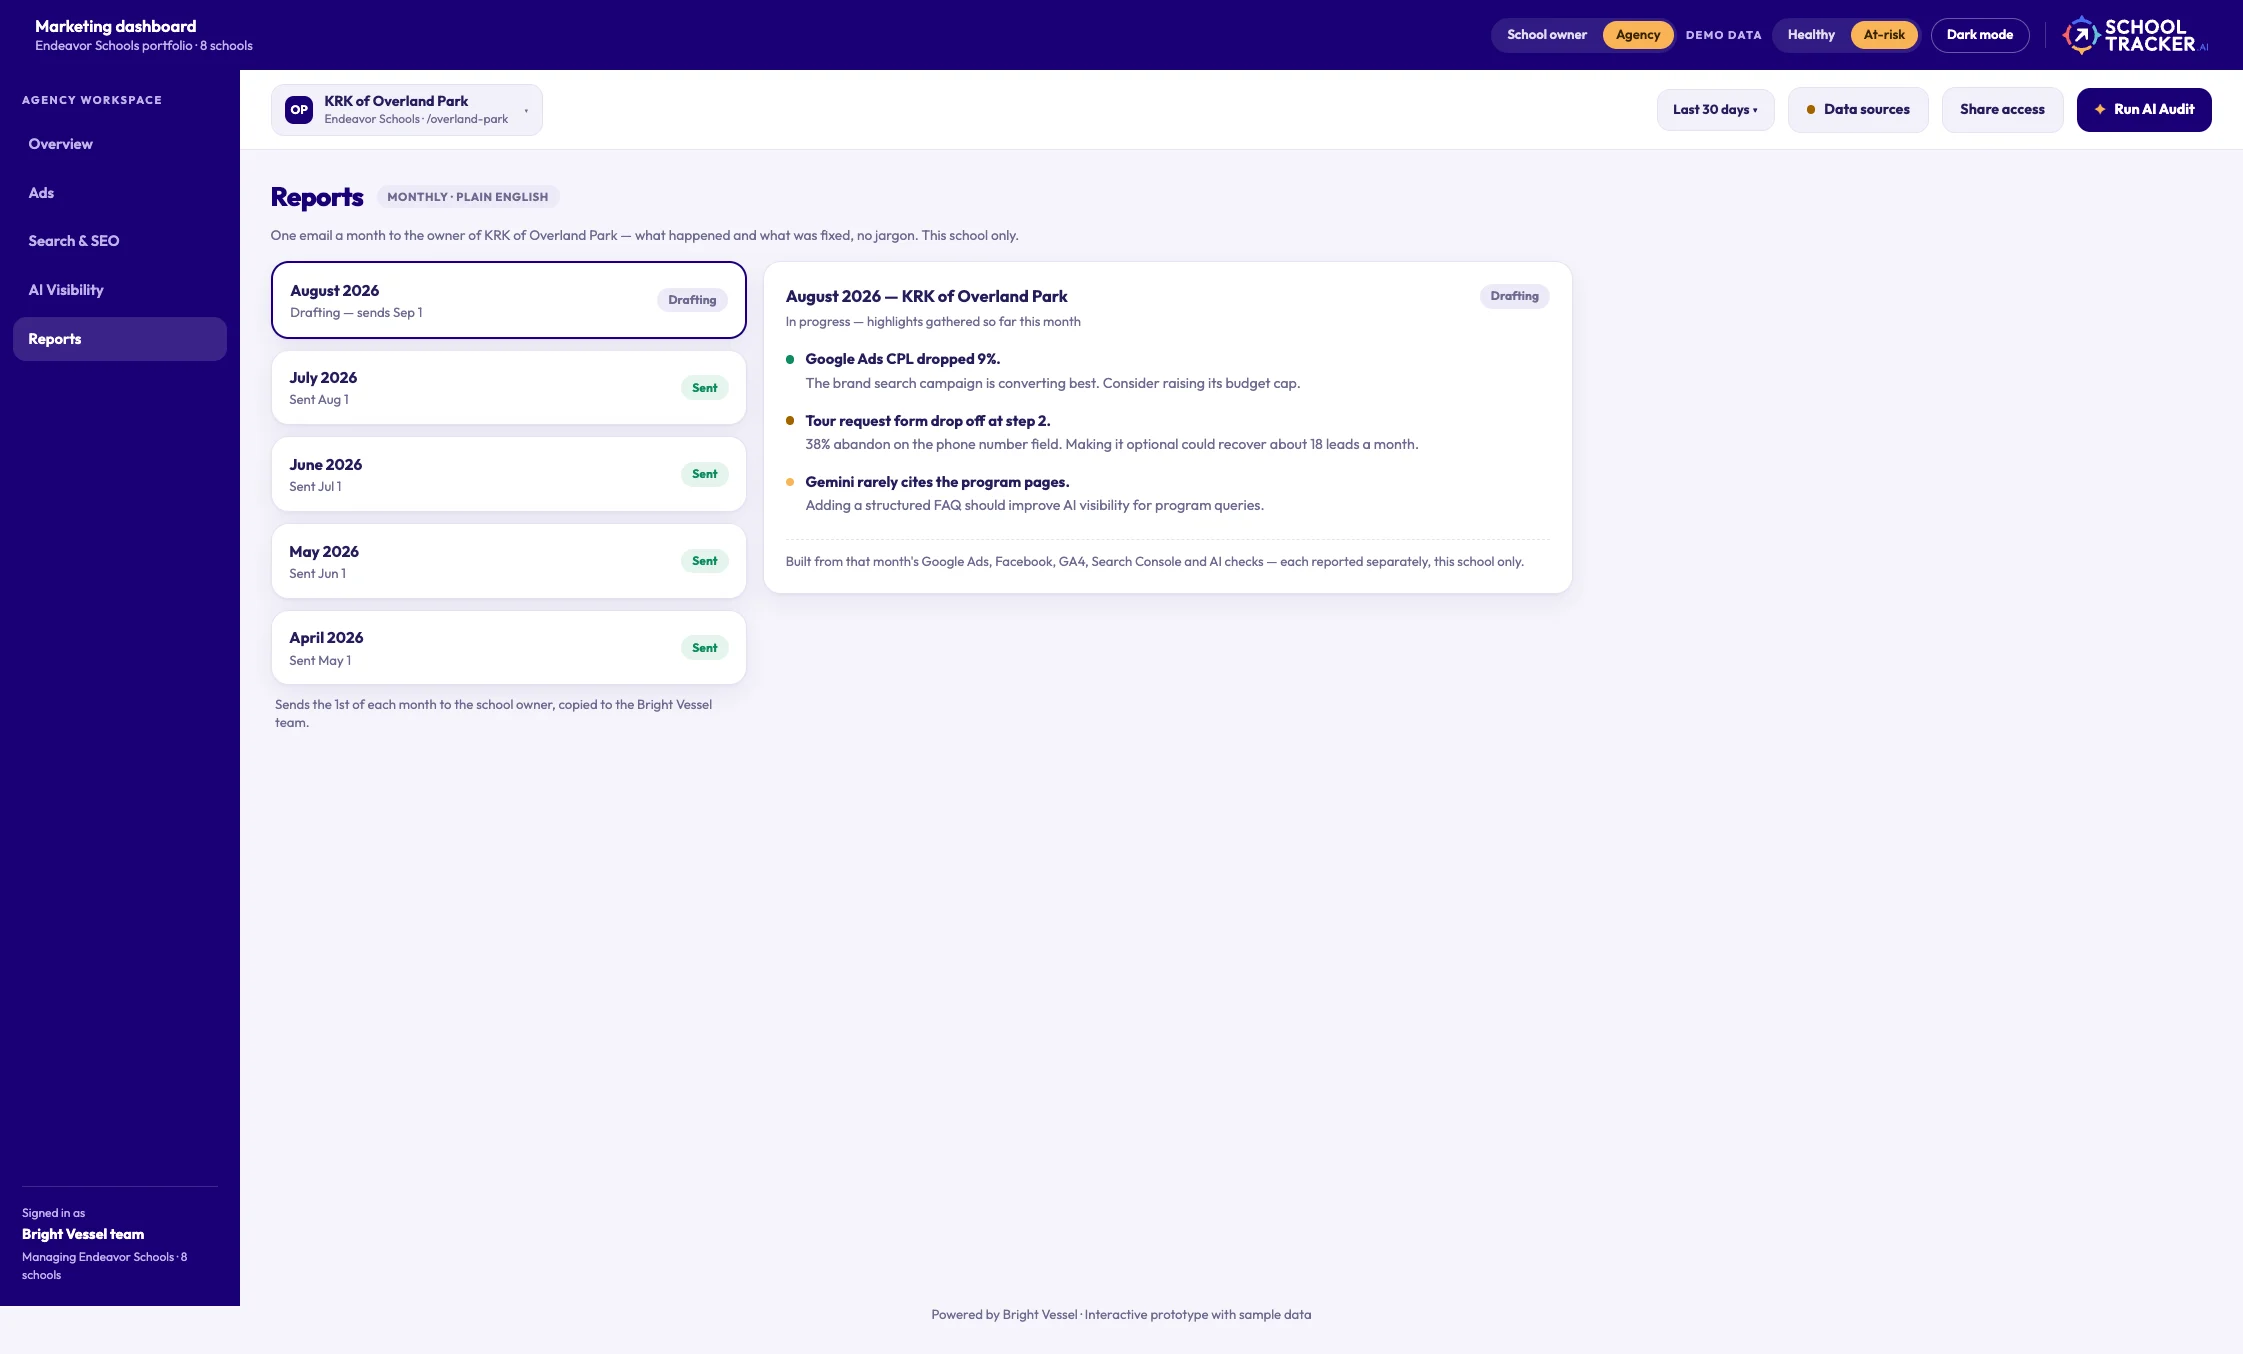Viewport: 2243px width, 1354px height.
Task: Click the amber dot on Data sources
Action: click(1810, 110)
